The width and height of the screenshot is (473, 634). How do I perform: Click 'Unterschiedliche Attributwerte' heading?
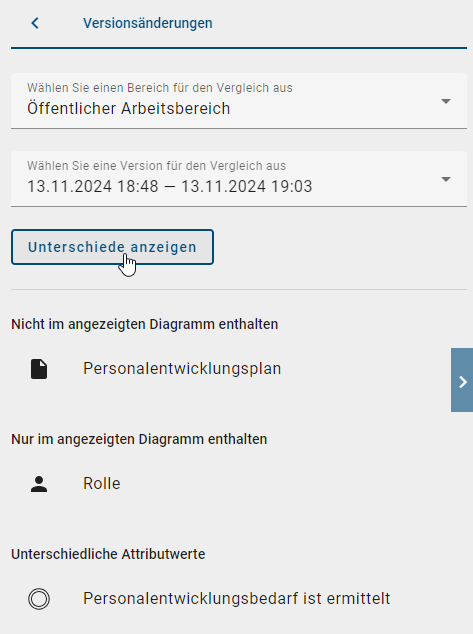tap(108, 554)
